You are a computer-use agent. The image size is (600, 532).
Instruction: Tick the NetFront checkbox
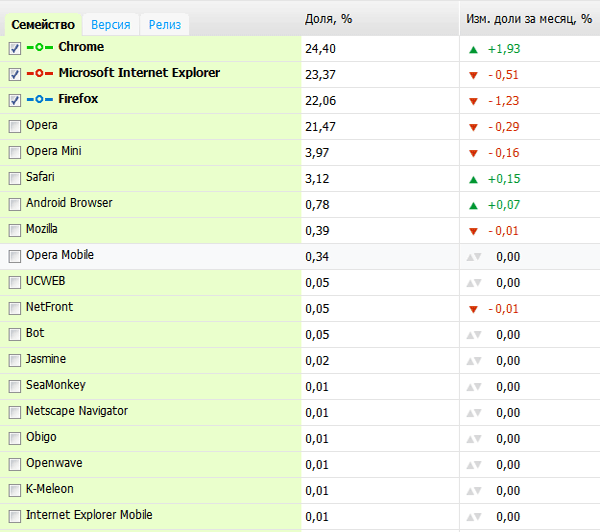(15, 308)
